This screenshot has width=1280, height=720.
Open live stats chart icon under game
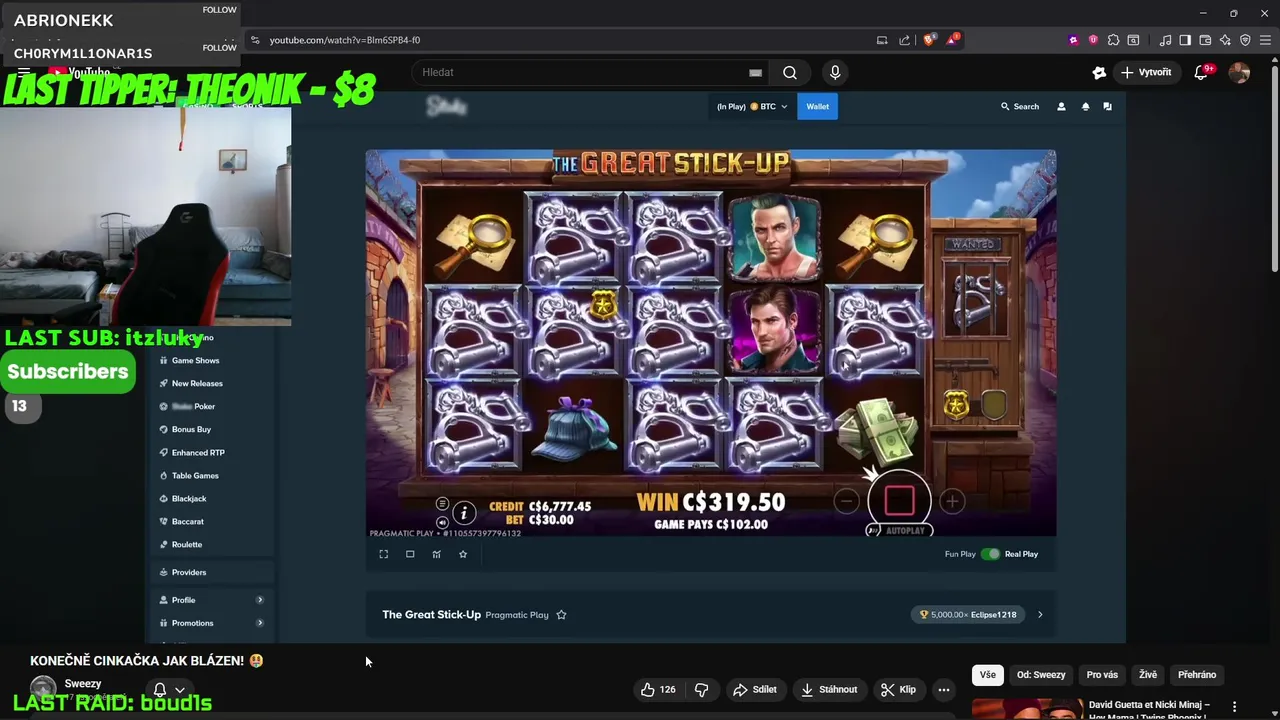[436, 554]
